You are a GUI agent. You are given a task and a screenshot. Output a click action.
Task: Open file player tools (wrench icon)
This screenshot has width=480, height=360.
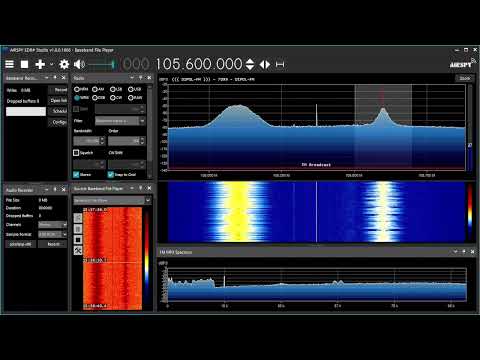78,250
